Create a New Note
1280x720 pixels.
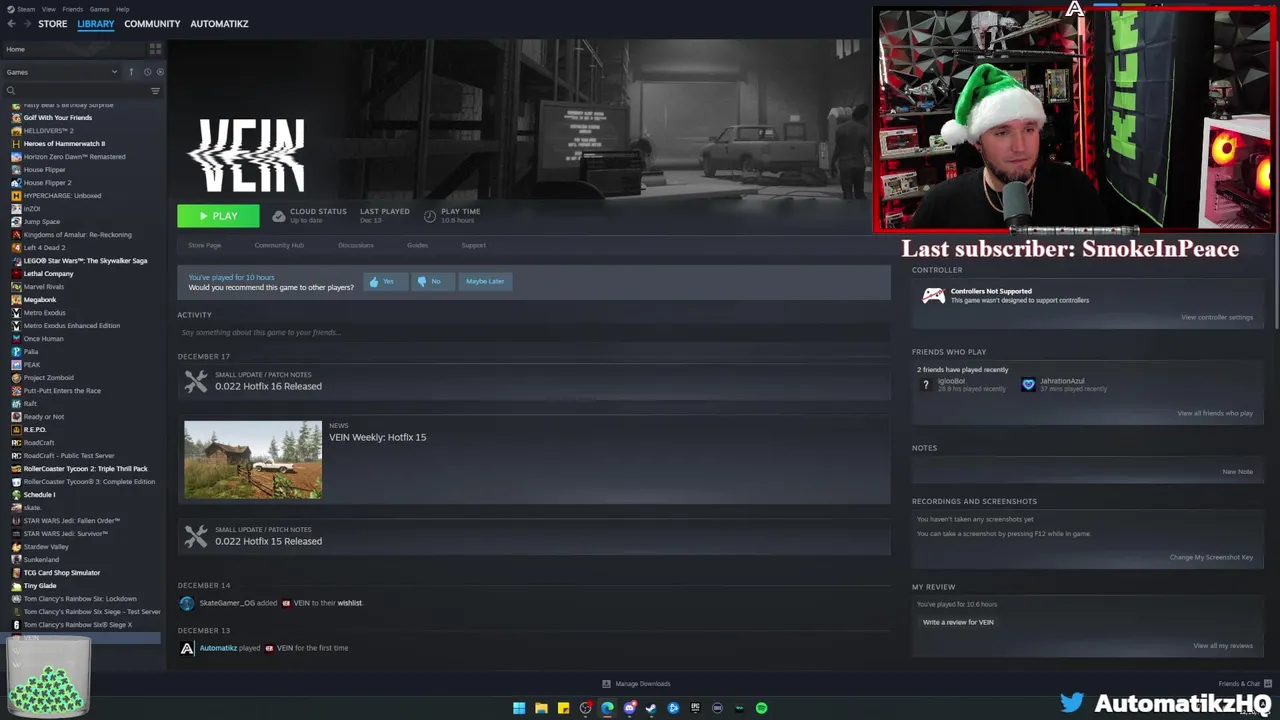tap(1237, 472)
